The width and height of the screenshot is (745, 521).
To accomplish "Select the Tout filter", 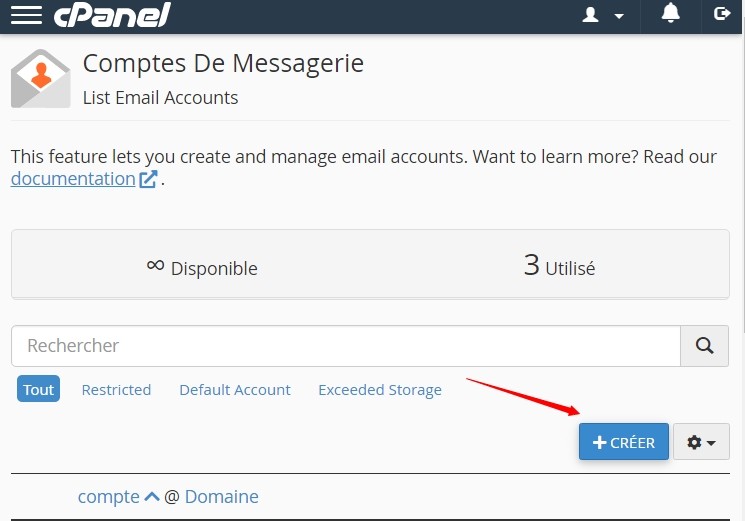I will click(38, 389).
